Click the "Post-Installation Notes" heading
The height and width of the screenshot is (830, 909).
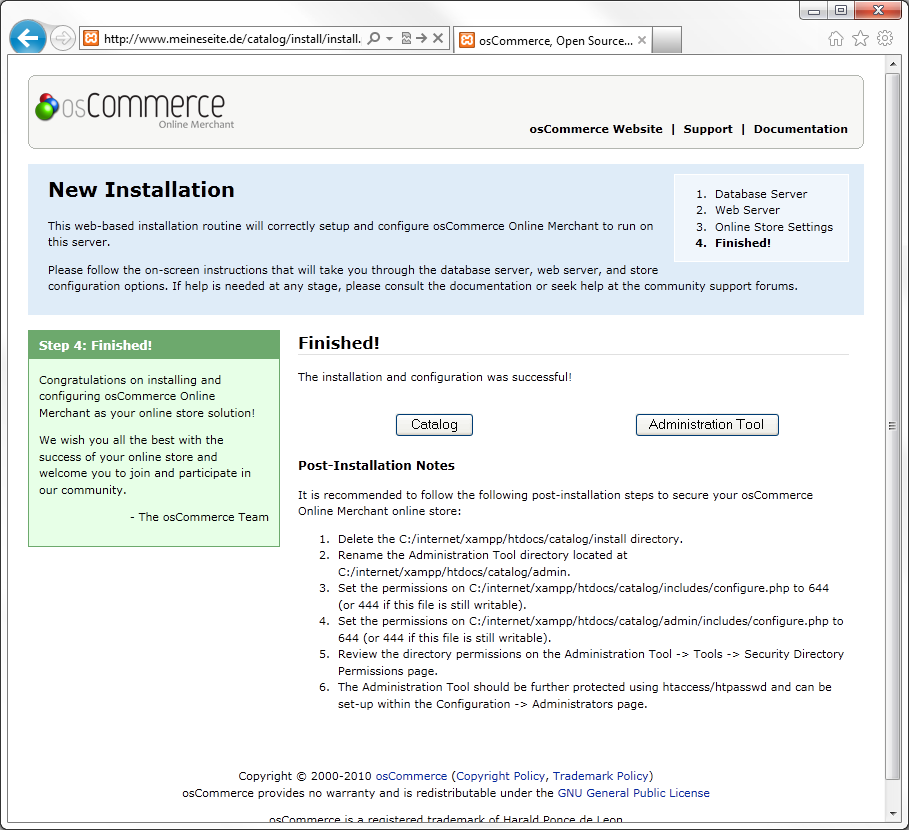pyautogui.click(x=376, y=465)
